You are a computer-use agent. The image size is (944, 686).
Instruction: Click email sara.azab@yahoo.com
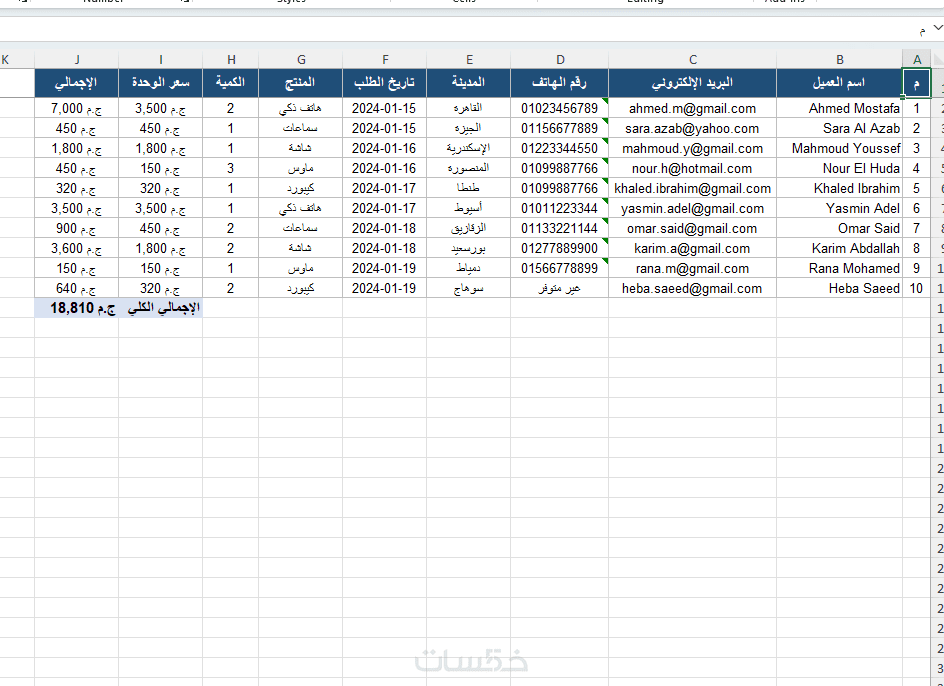pos(692,128)
